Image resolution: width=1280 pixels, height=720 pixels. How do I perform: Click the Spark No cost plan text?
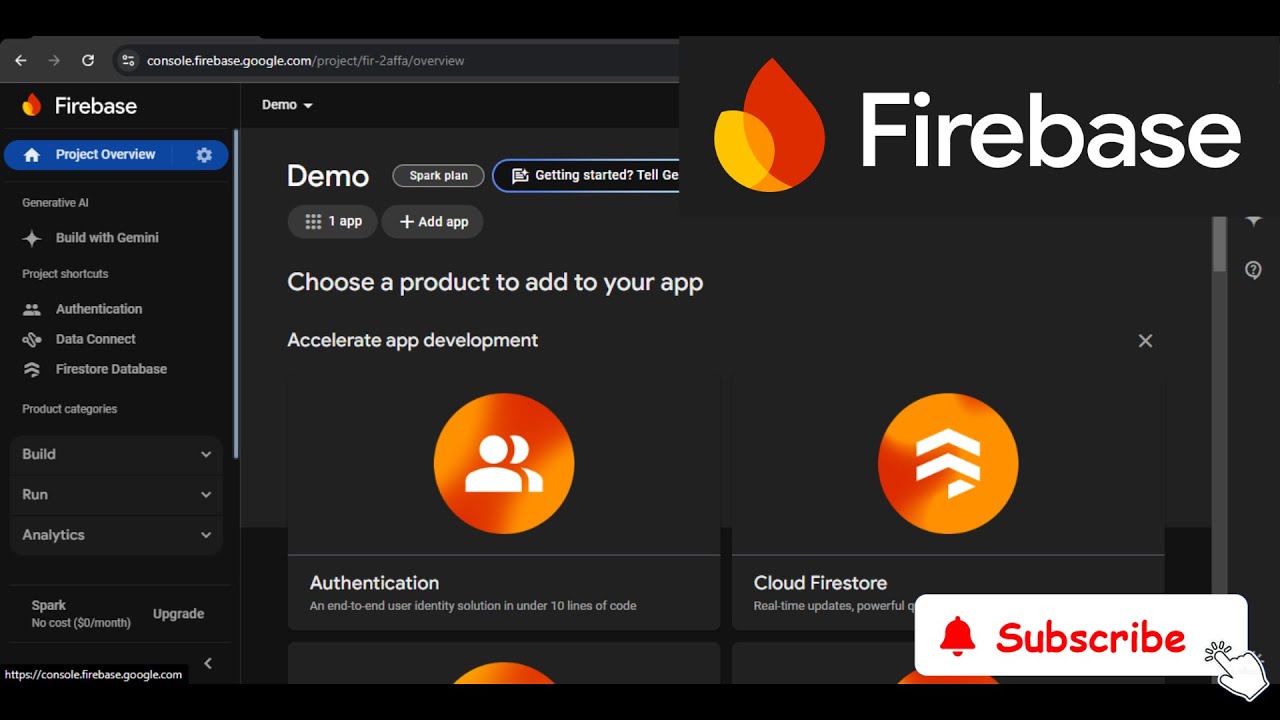tap(81, 614)
